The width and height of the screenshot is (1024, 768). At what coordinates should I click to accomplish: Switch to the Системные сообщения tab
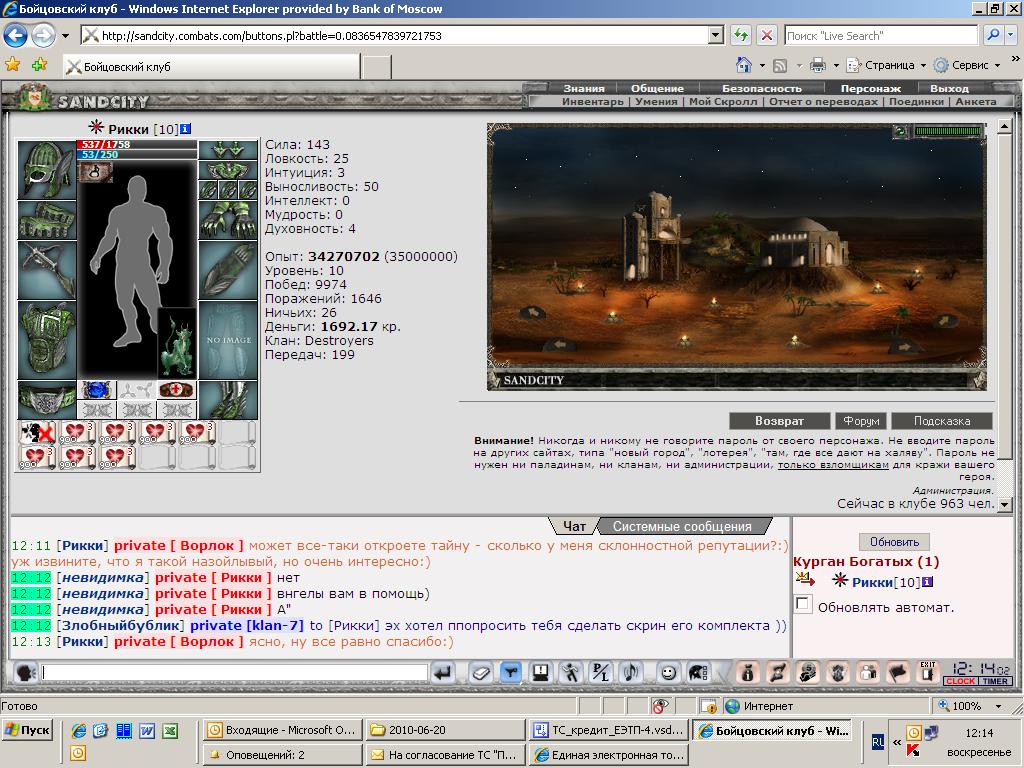click(682, 526)
